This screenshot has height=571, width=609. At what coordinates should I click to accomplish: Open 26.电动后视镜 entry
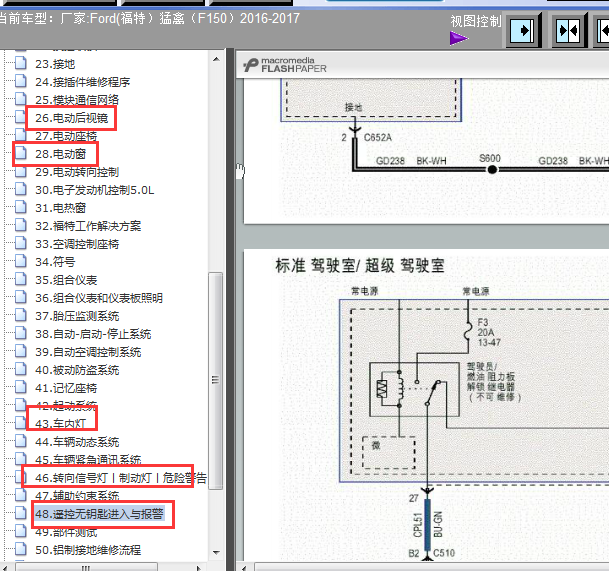click(x=71, y=118)
